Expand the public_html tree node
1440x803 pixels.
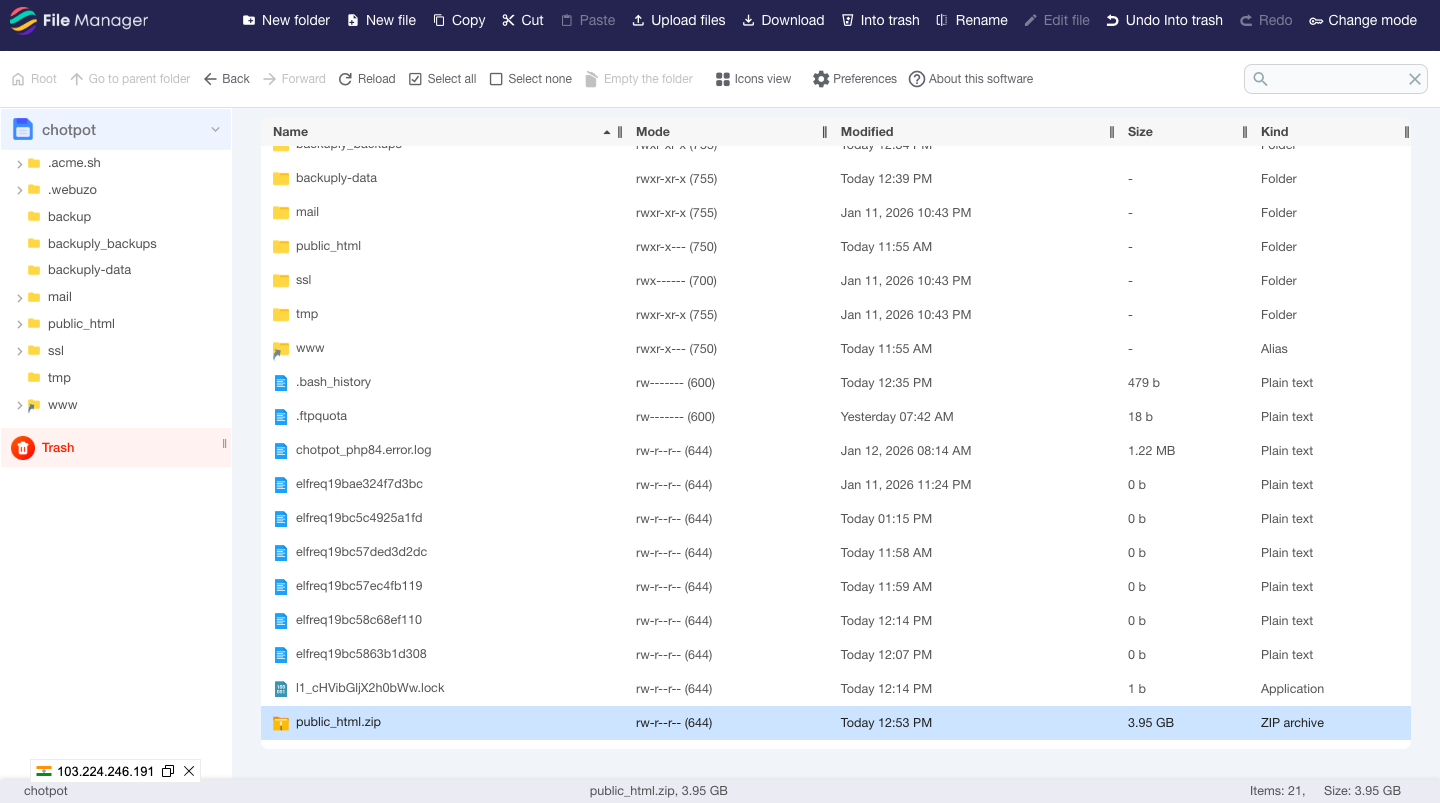point(20,324)
